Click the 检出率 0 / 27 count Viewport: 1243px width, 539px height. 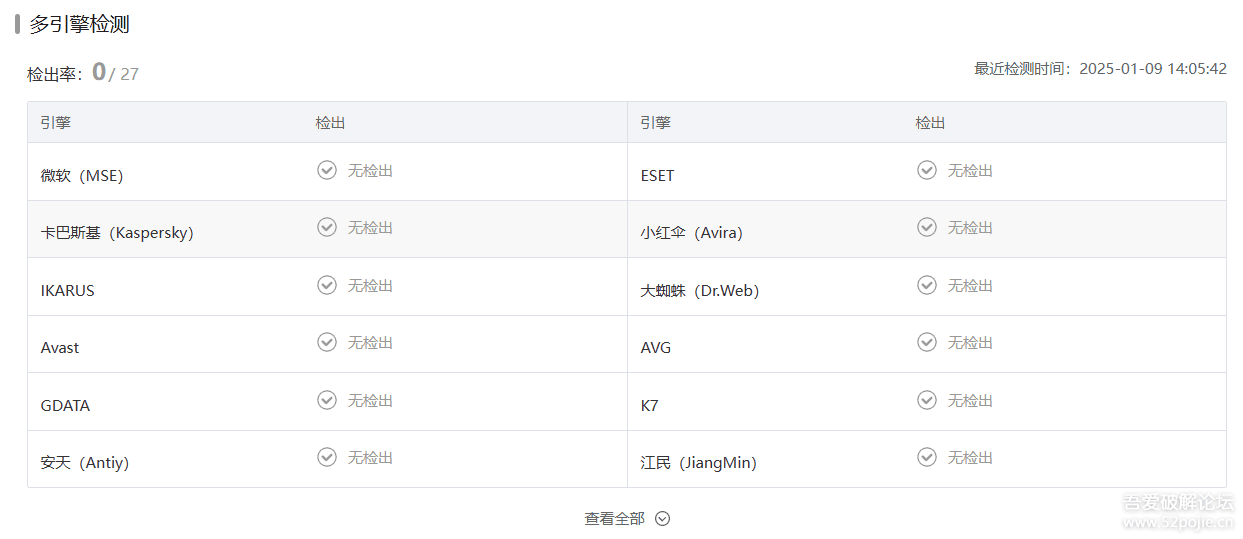tap(114, 73)
